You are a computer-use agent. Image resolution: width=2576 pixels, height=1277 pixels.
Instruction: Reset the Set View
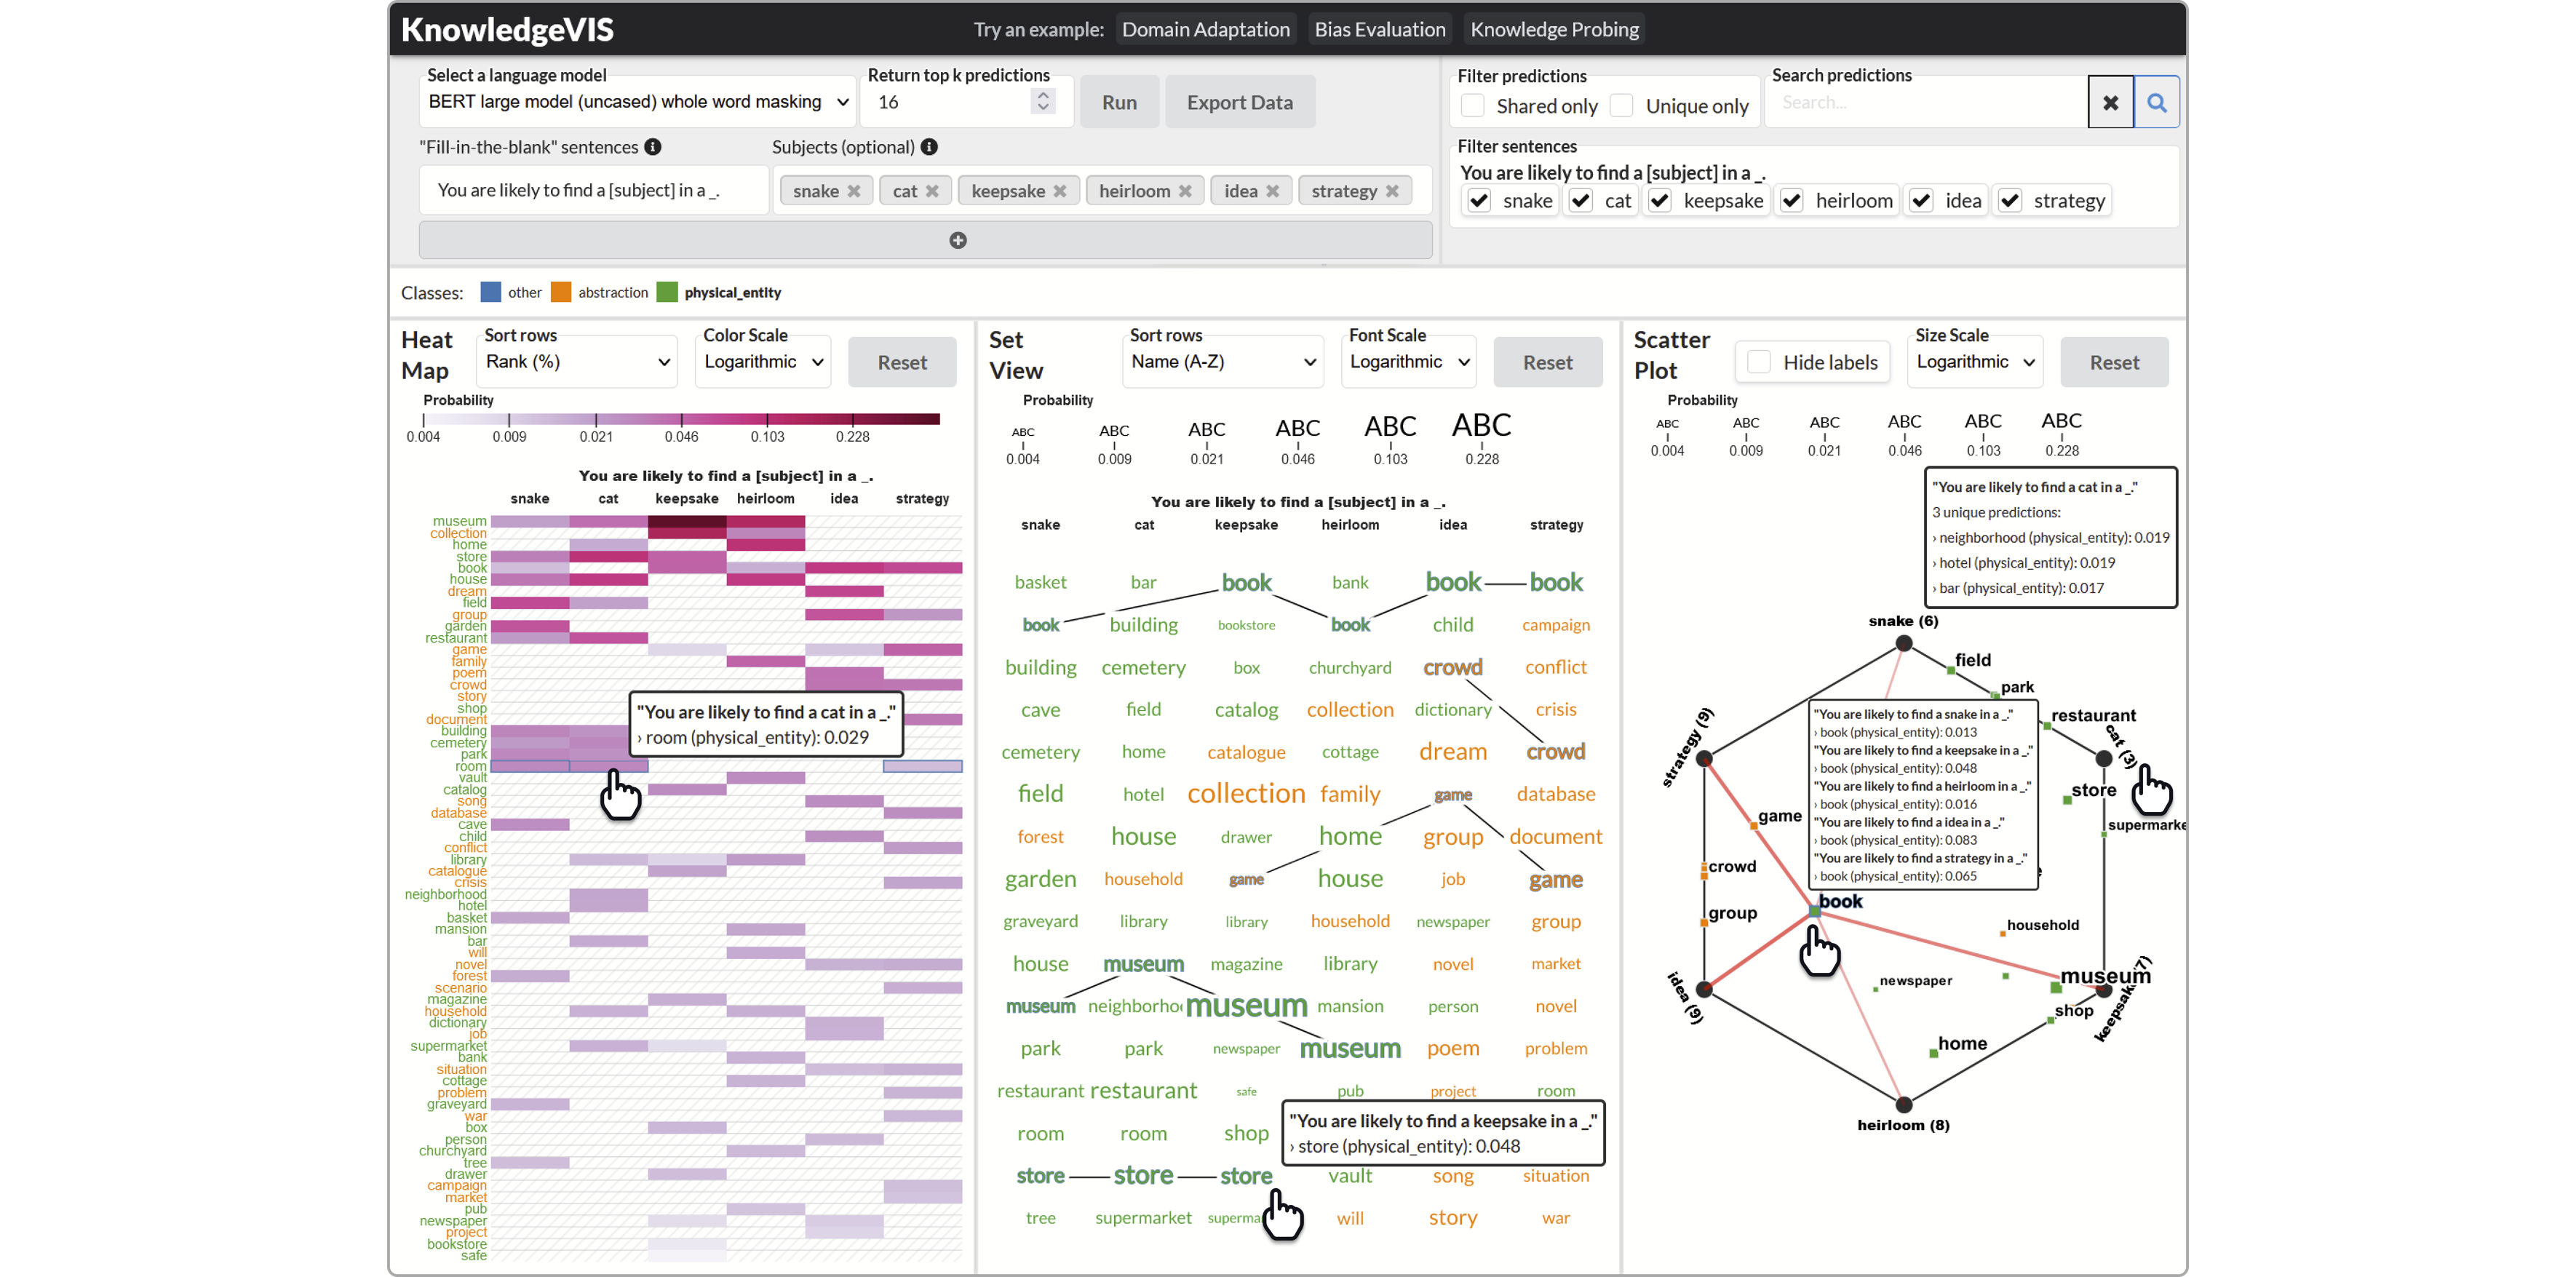(x=1548, y=362)
